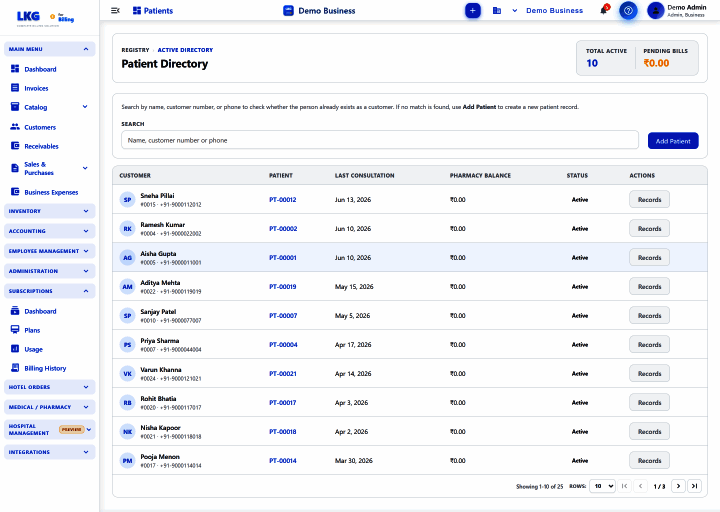Click Rohit Bhatia's name

pyautogui.click(x=158, y=399)
